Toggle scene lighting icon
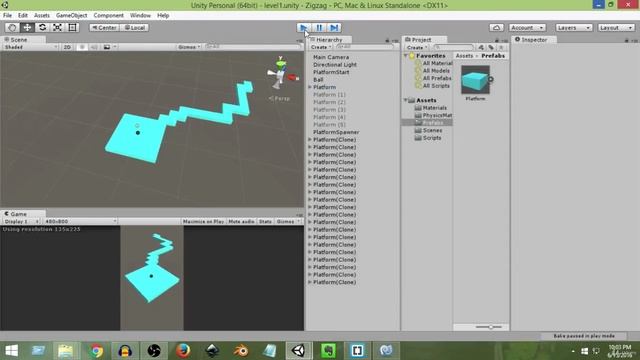The height and width of the screenshot is (360, 640). pos(82,47)
